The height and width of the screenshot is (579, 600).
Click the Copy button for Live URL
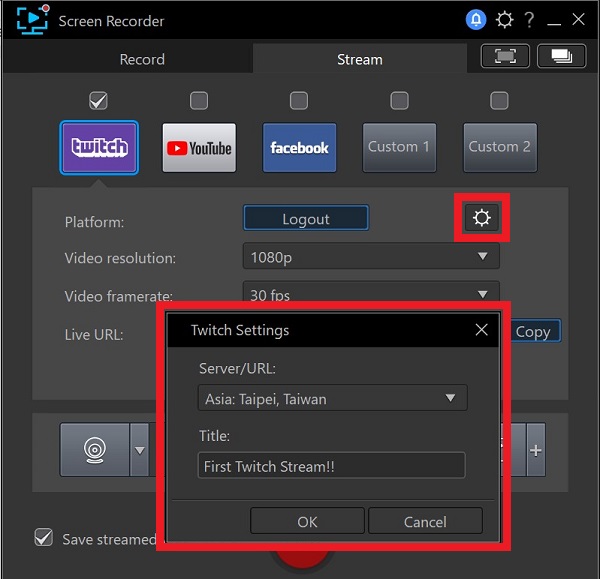[536, 331]
